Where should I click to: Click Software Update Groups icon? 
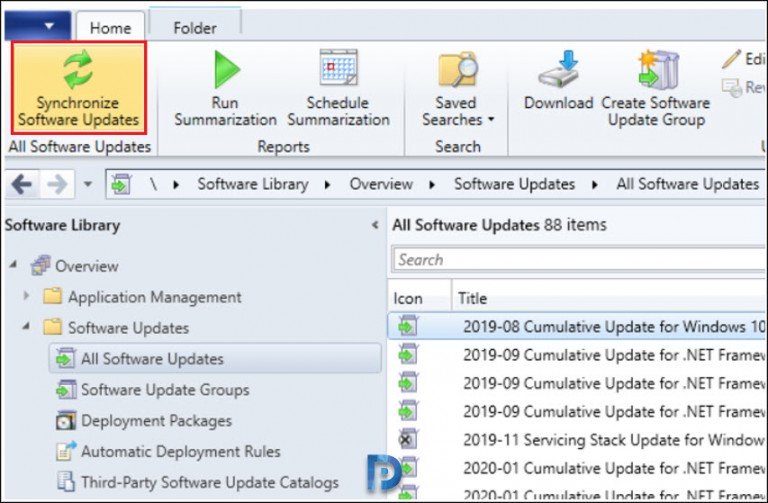66,389
